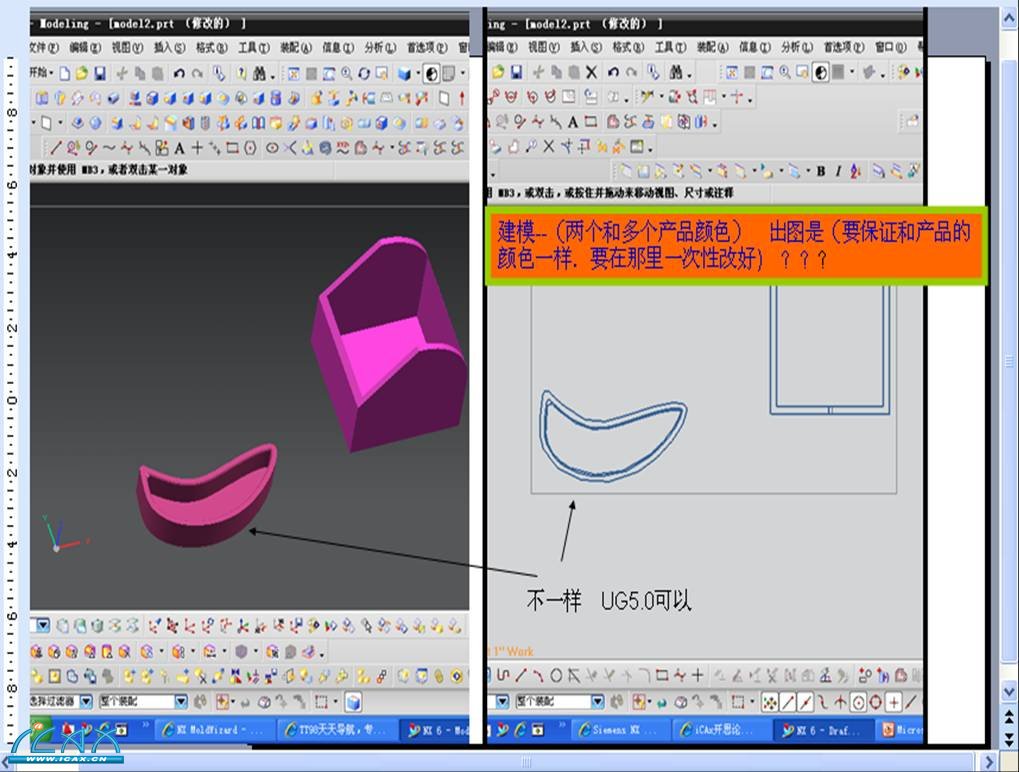Click Undo arrow in Drafting window
The width and height of the screenshot is (1019, 772).
[613, 71]
